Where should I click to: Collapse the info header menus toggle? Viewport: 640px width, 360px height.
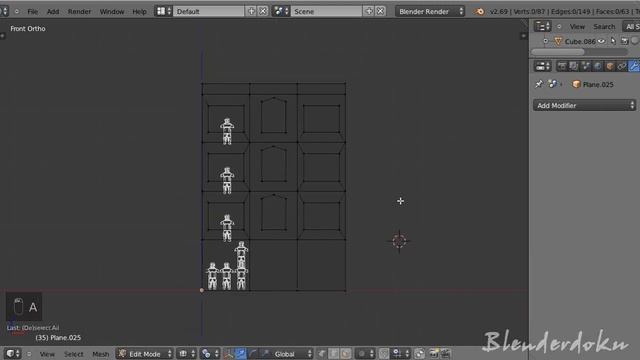(17, 11)
